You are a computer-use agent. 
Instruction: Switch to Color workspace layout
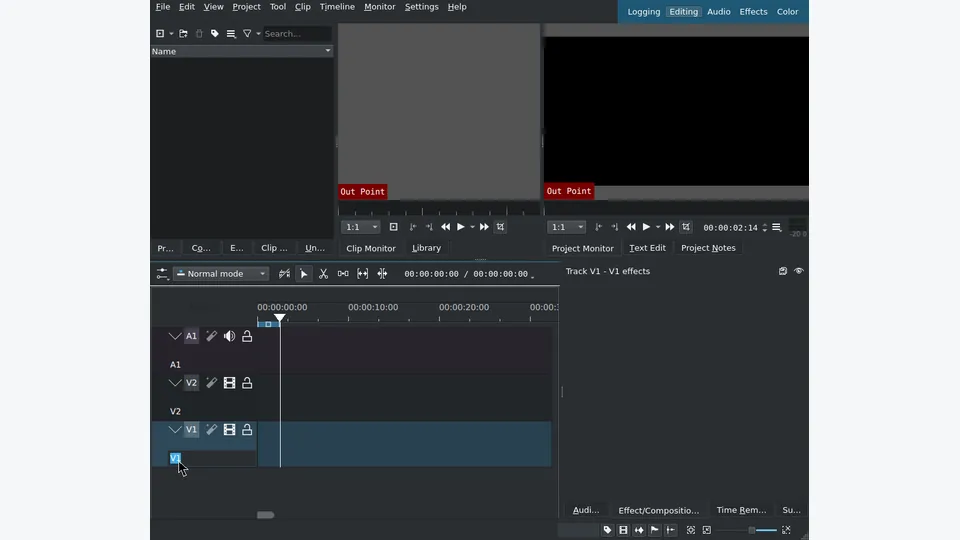tap(787, 12)
